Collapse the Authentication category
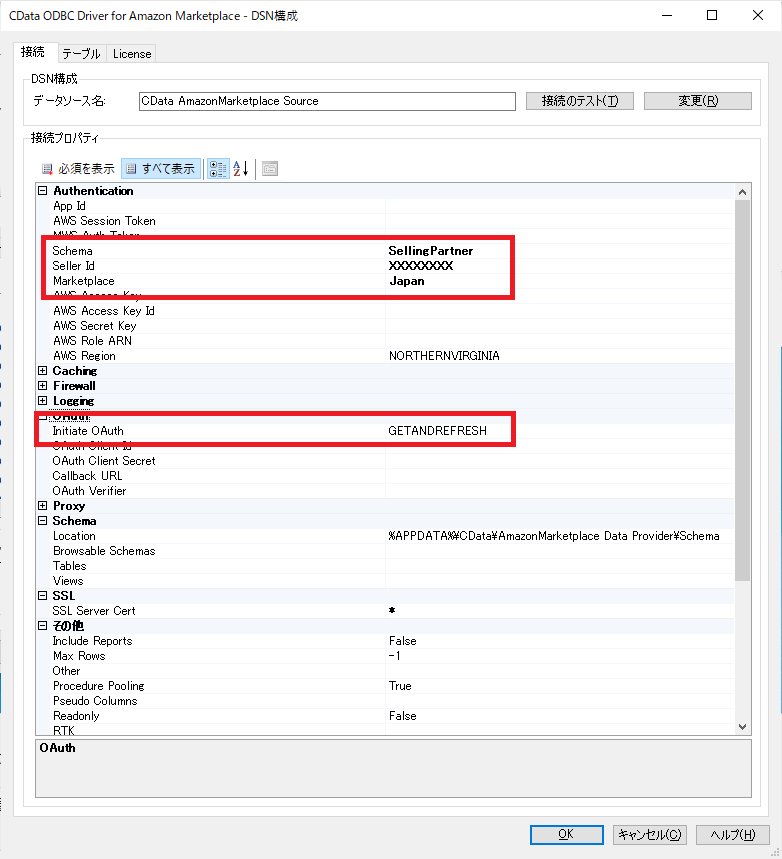The width and height of the screenshot is (782, 859). click(42, 191)
